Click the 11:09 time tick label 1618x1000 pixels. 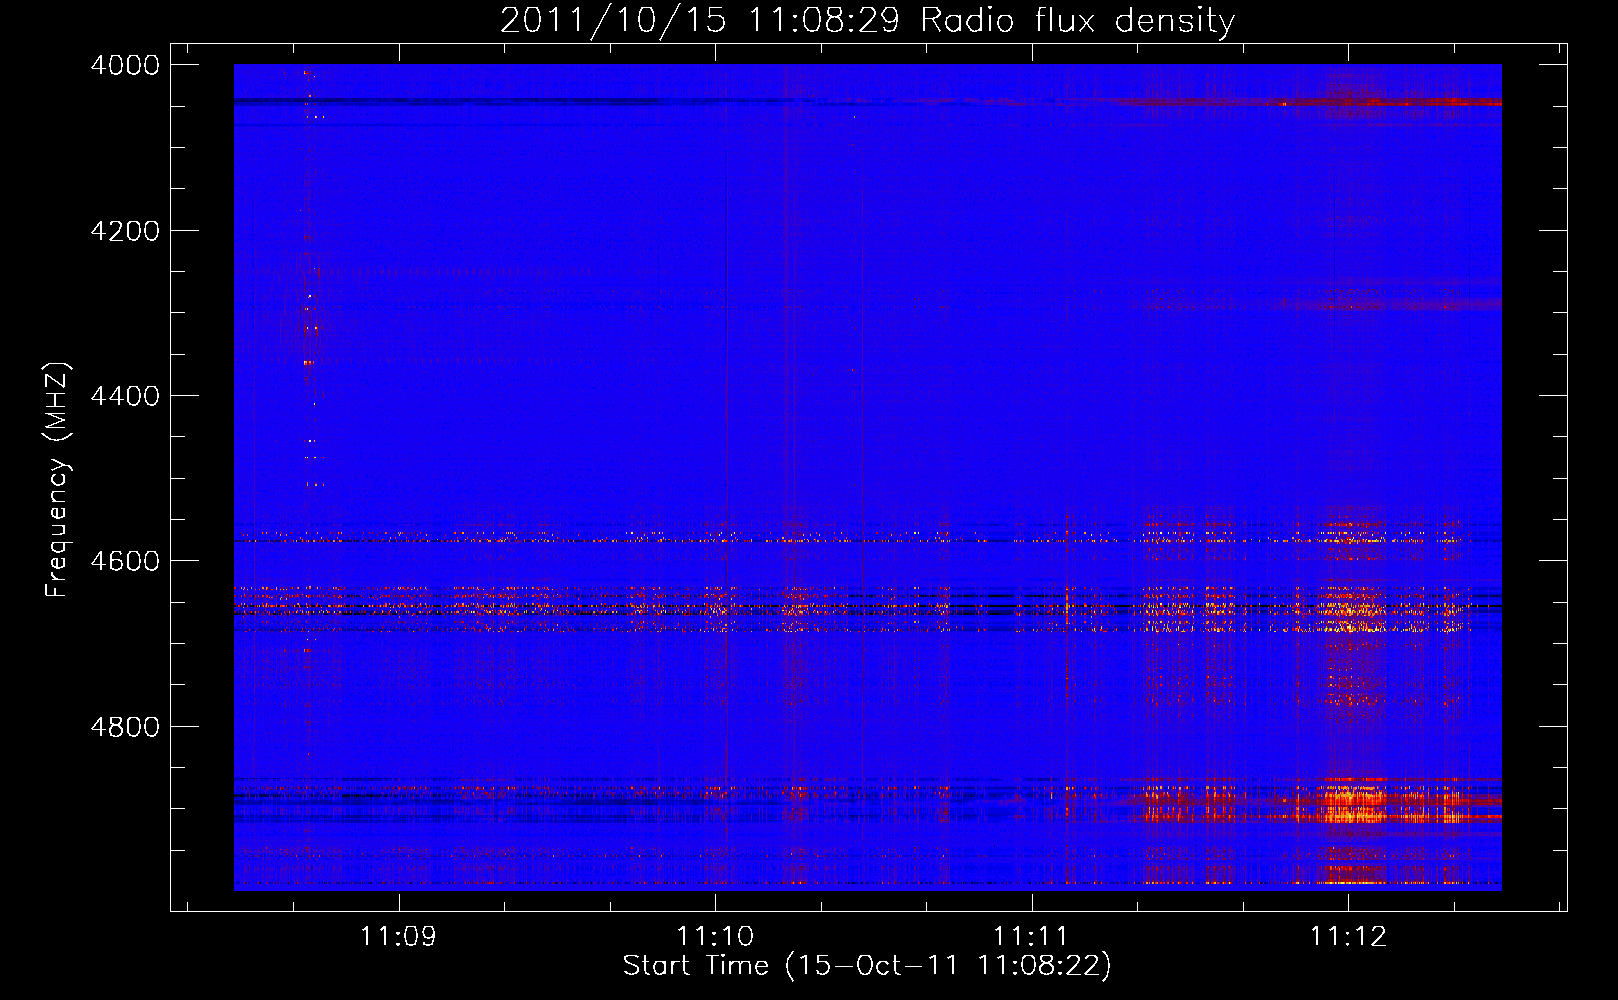(x=398, y=937)
